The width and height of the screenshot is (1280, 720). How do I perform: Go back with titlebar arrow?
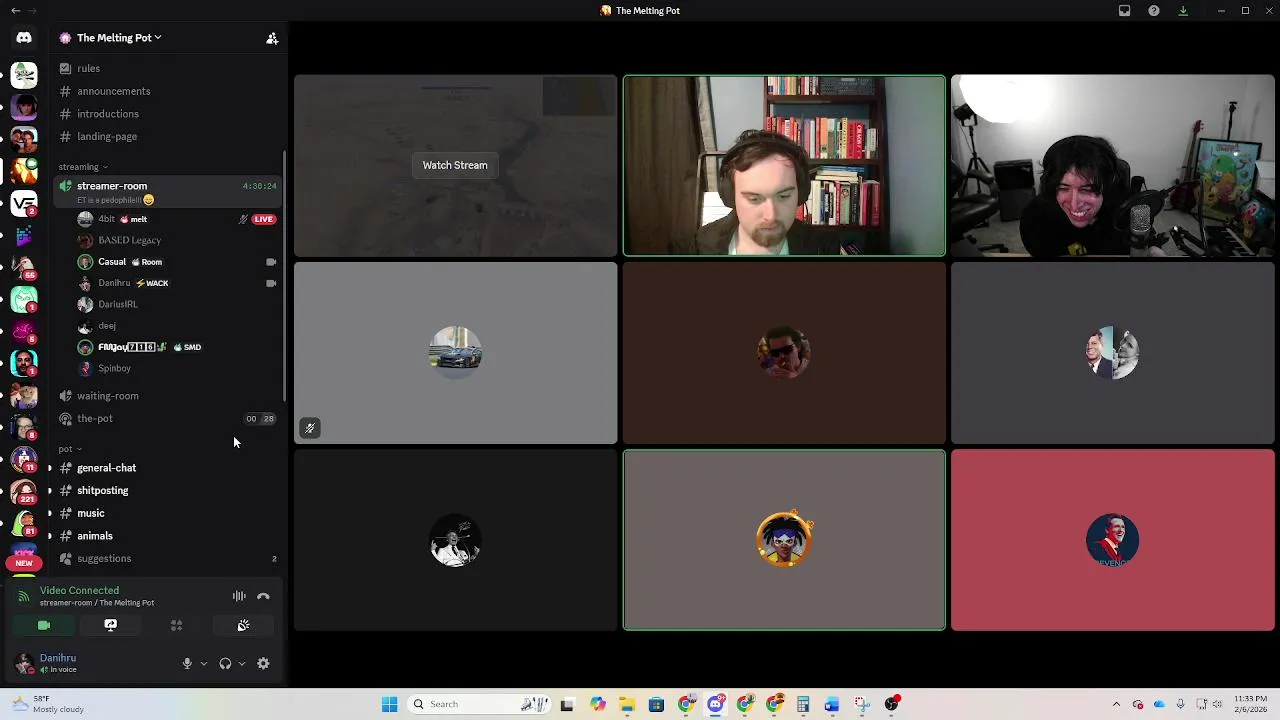(15, 11)
